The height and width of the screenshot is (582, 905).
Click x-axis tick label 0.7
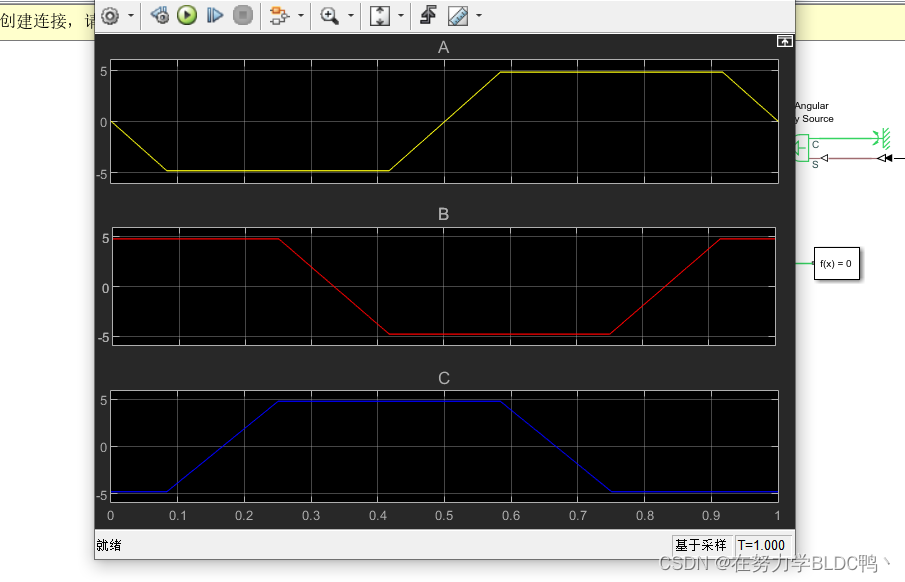[578, 516]
